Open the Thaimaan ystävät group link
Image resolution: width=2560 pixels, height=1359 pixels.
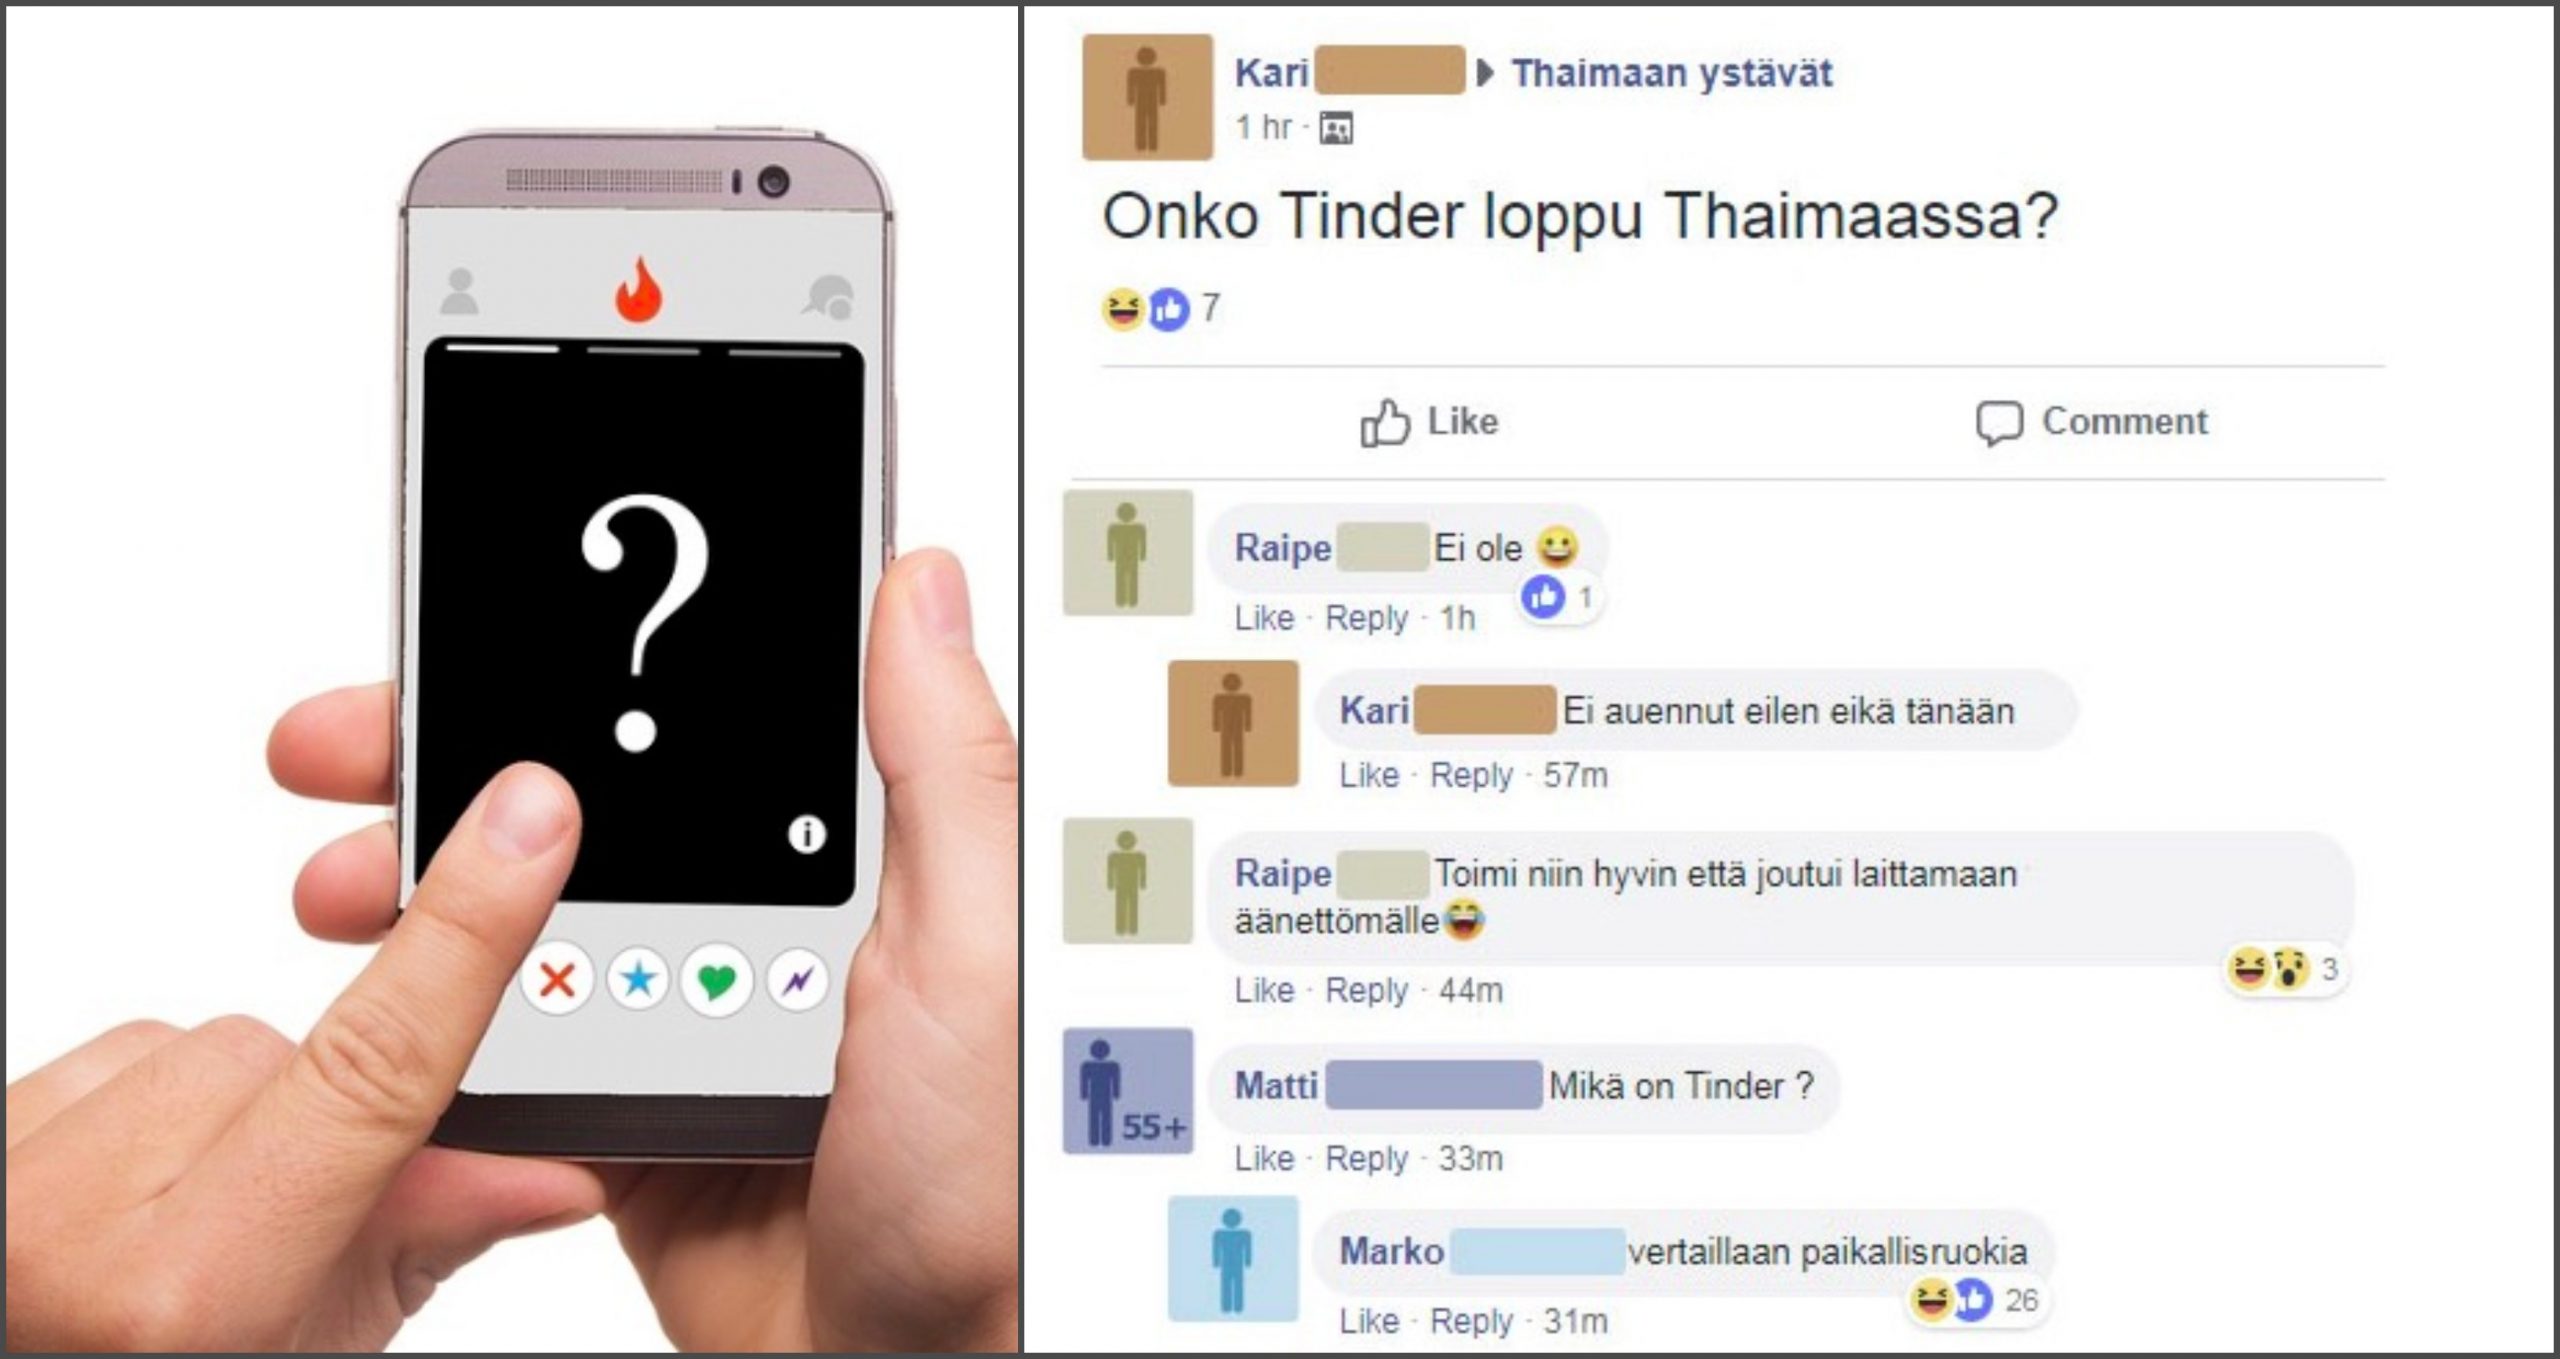(x=1671, y=73)
